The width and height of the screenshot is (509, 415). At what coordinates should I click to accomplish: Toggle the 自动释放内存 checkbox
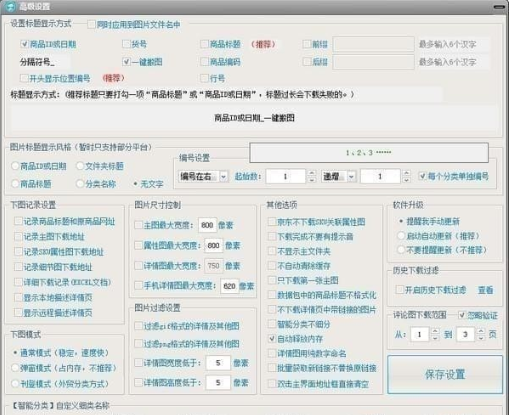pyautogui.click(x=272, y=339)
